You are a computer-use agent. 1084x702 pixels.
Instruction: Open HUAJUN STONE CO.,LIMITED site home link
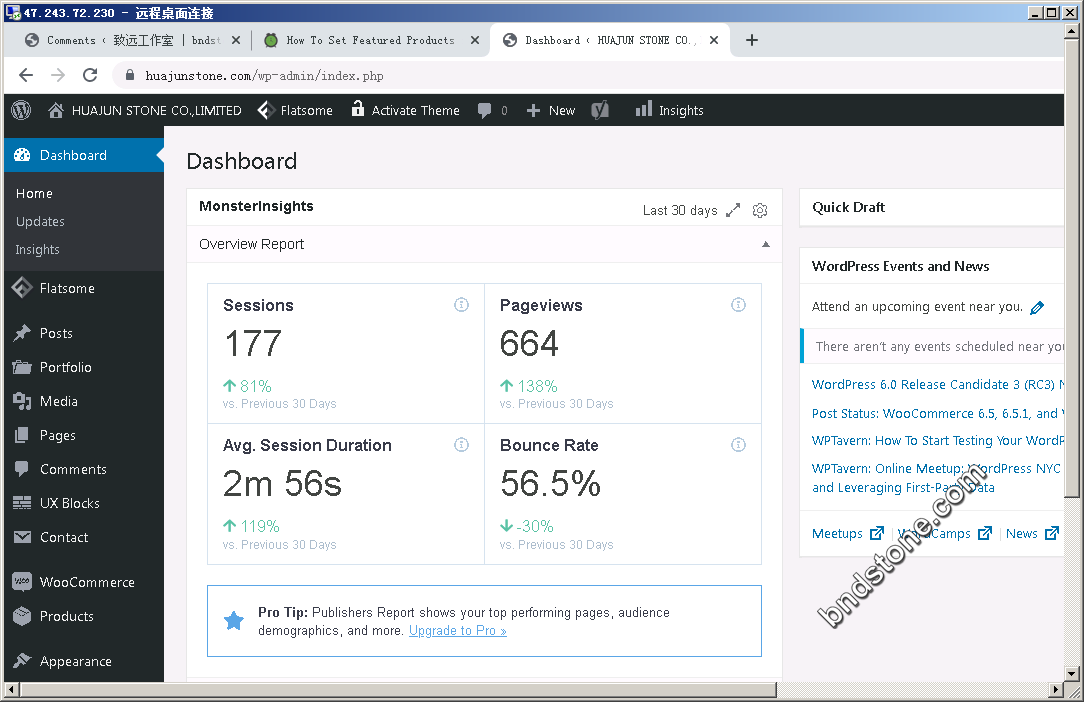click(144, 111)
